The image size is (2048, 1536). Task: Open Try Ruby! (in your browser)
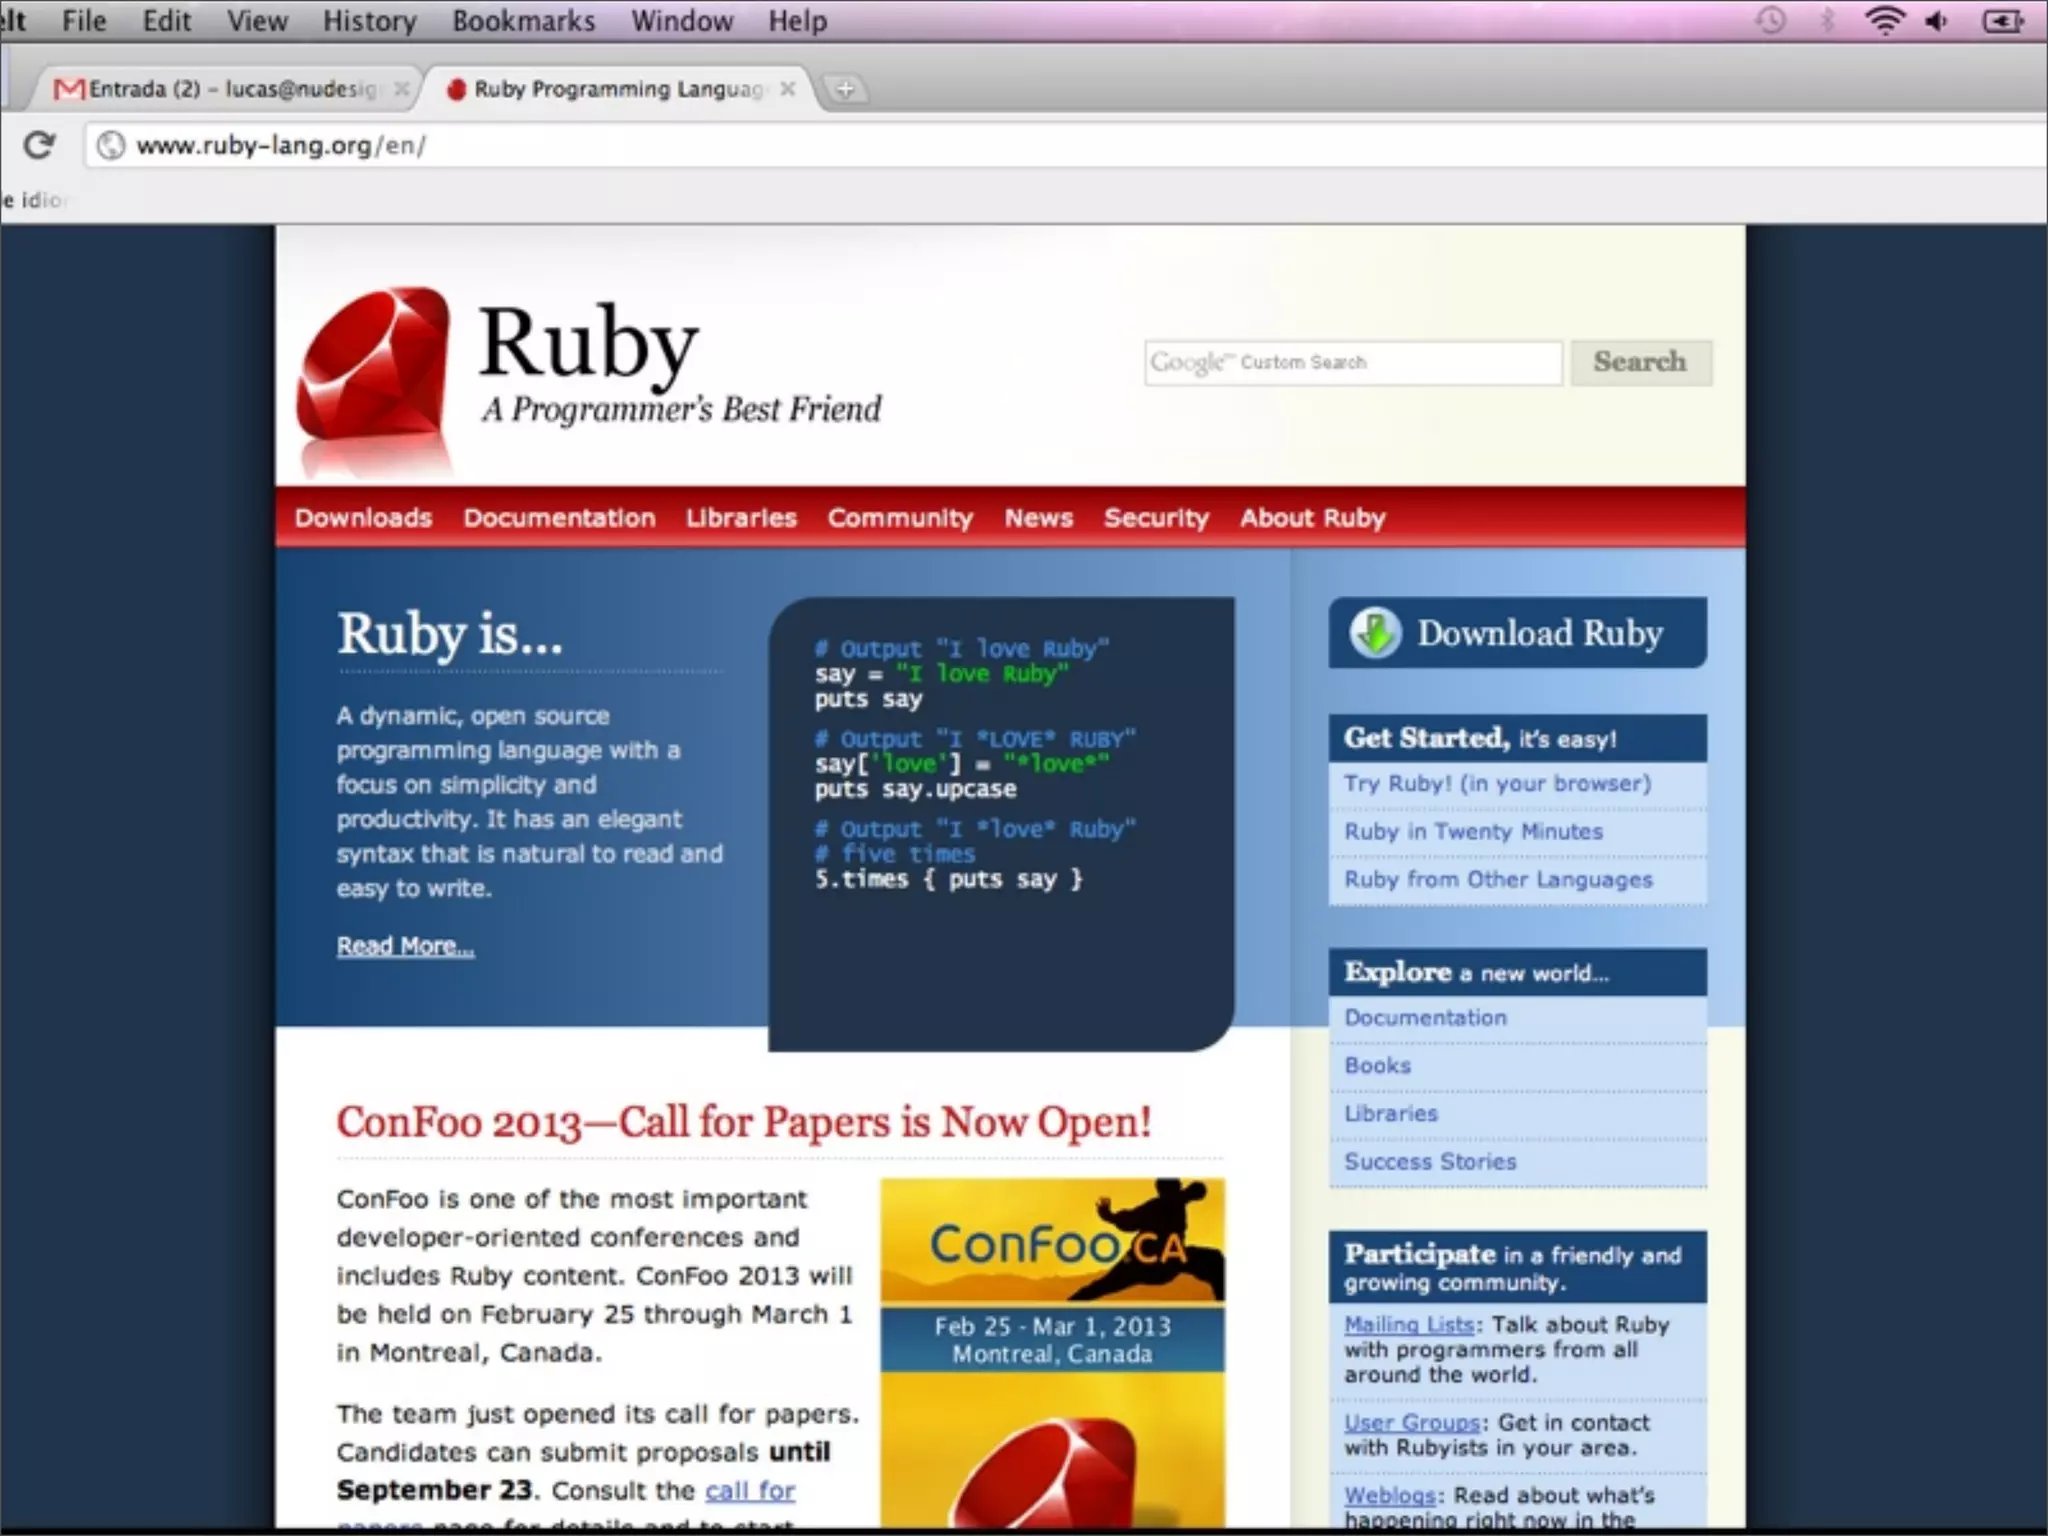(x=1497, y=783)
